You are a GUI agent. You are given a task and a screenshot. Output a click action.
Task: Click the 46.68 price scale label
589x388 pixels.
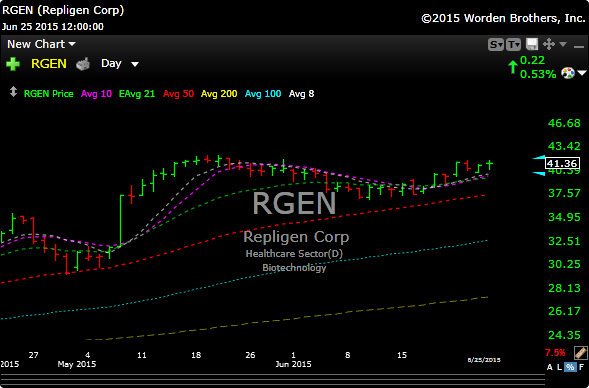point(564,123)
